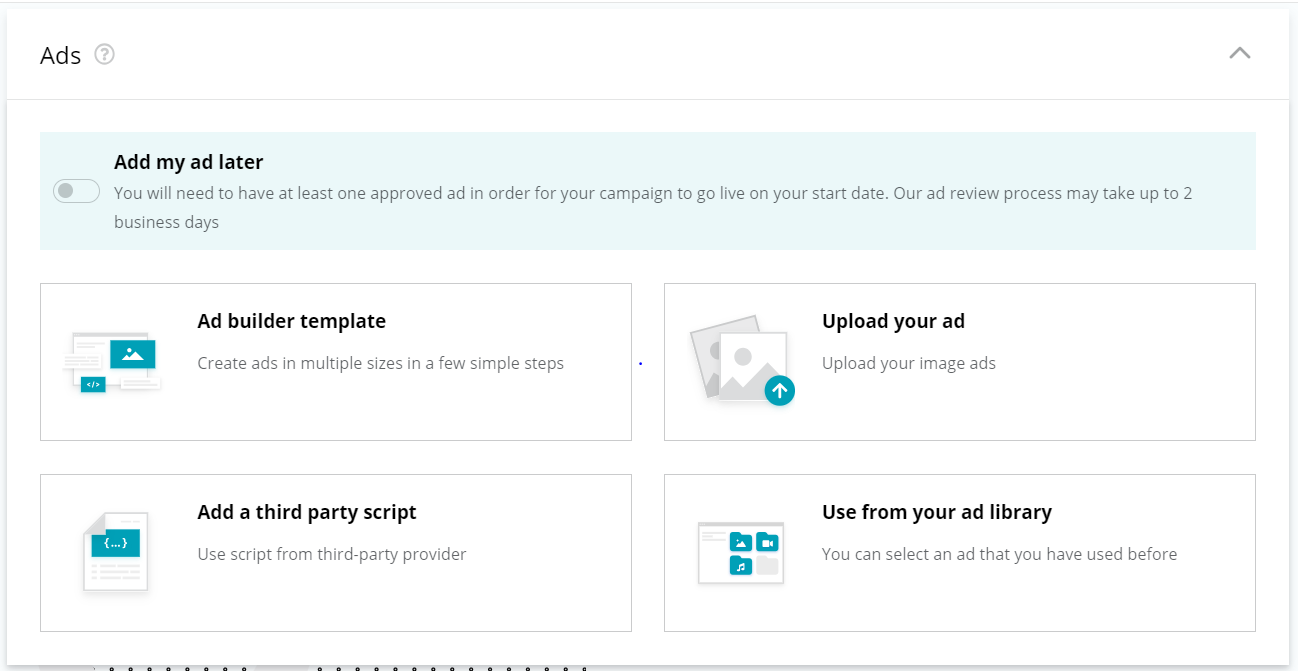1298x671 pixels.
Task: Click the ad library media grid icon
Action: (741, 553)
